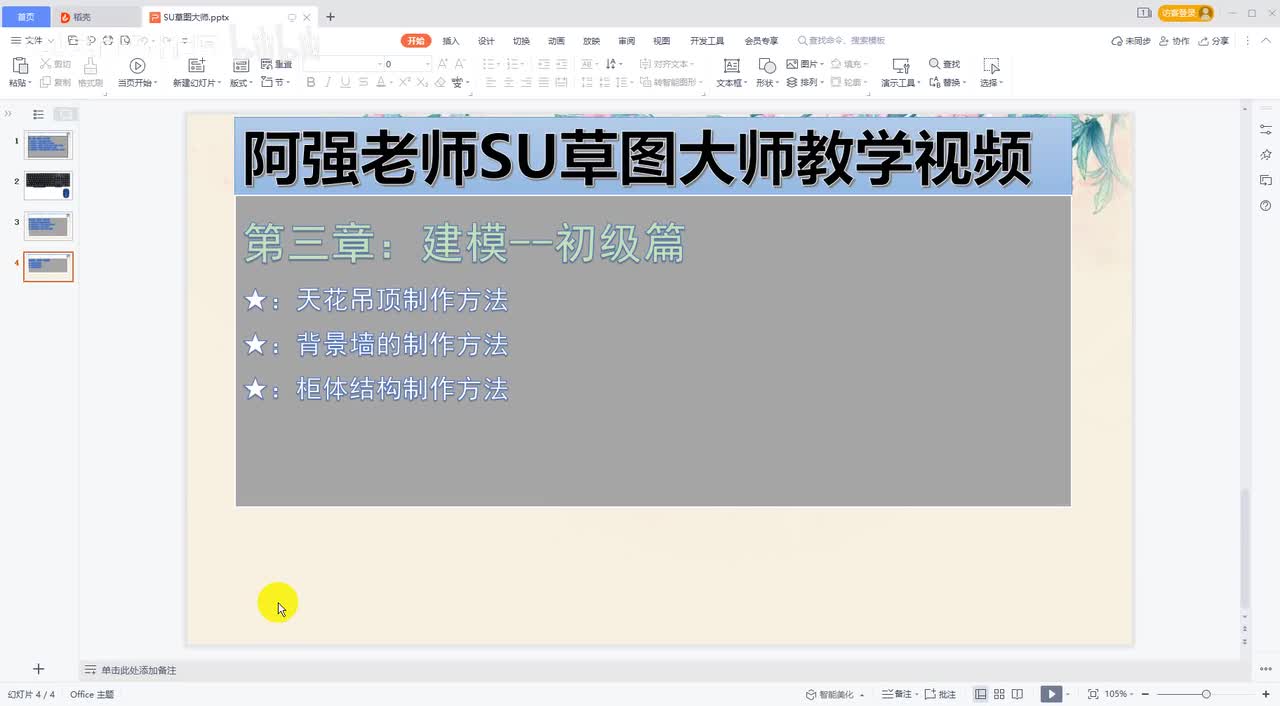
Task: Start slideshow from current slide icon
Action: pyautogui.click(x=138, y=66)
